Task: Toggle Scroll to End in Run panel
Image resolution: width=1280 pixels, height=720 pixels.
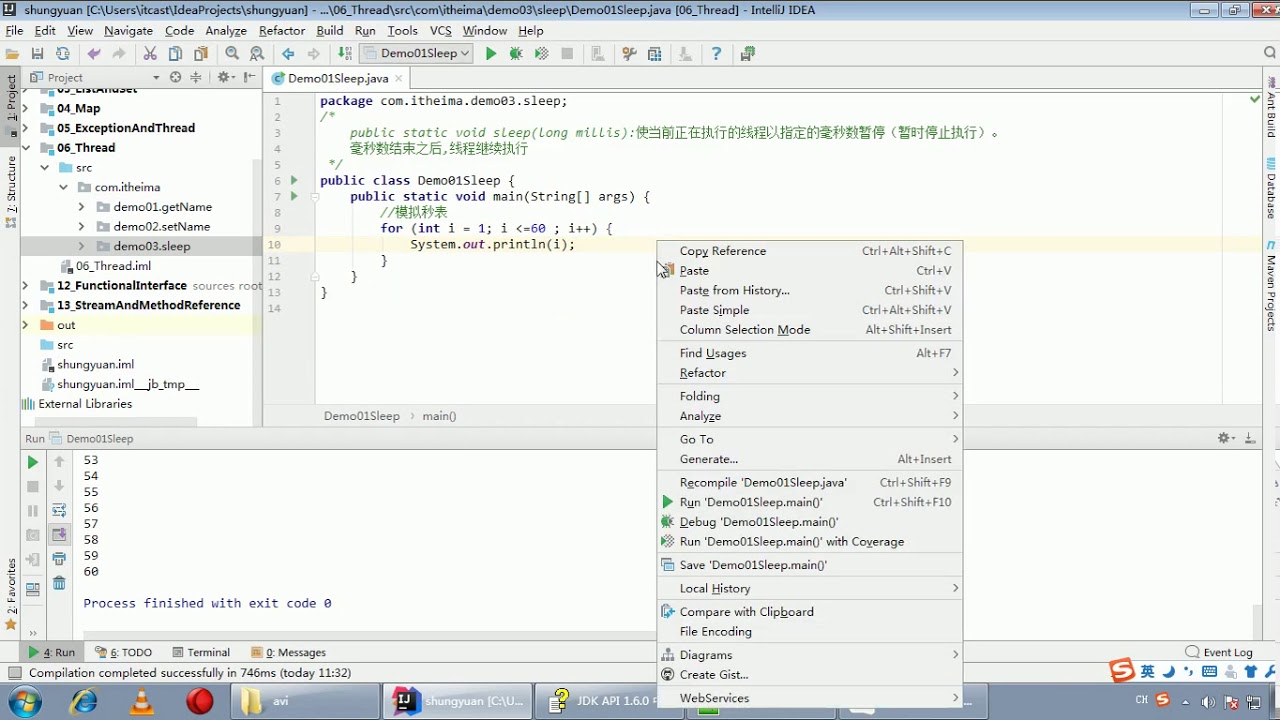Action: 59,535
